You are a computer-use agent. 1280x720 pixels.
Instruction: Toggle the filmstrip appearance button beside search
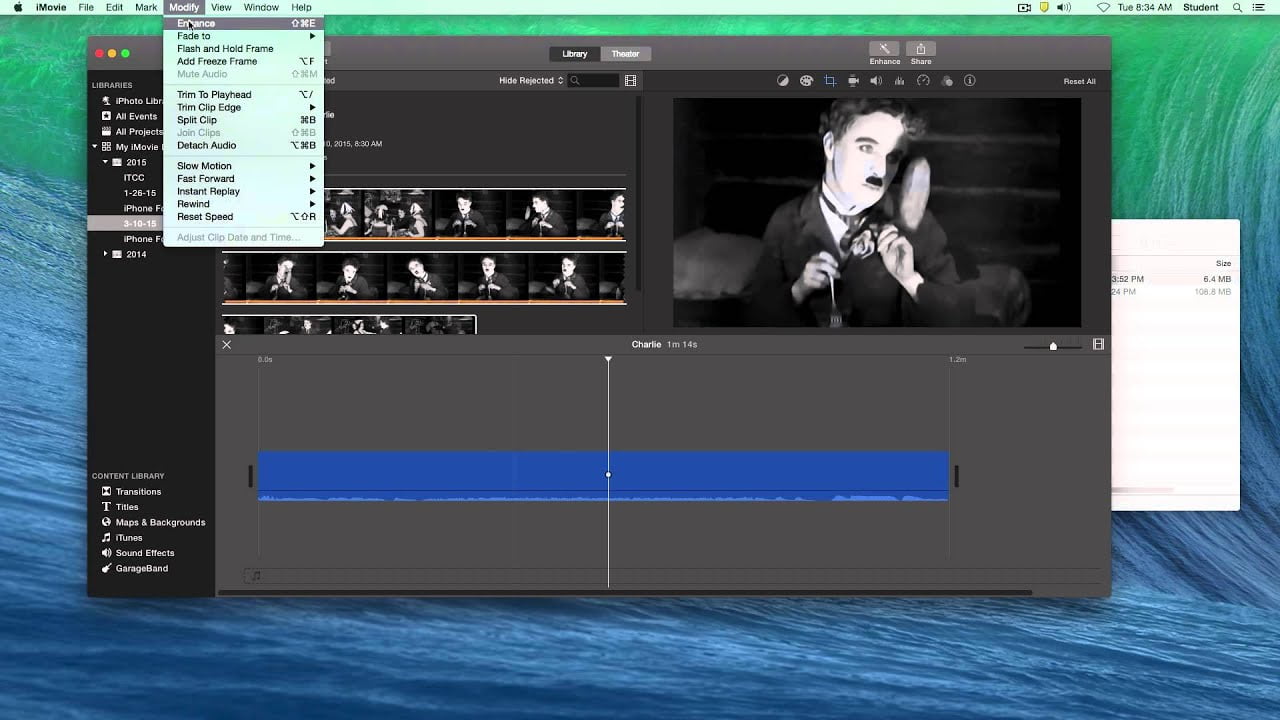click(630, 81)
